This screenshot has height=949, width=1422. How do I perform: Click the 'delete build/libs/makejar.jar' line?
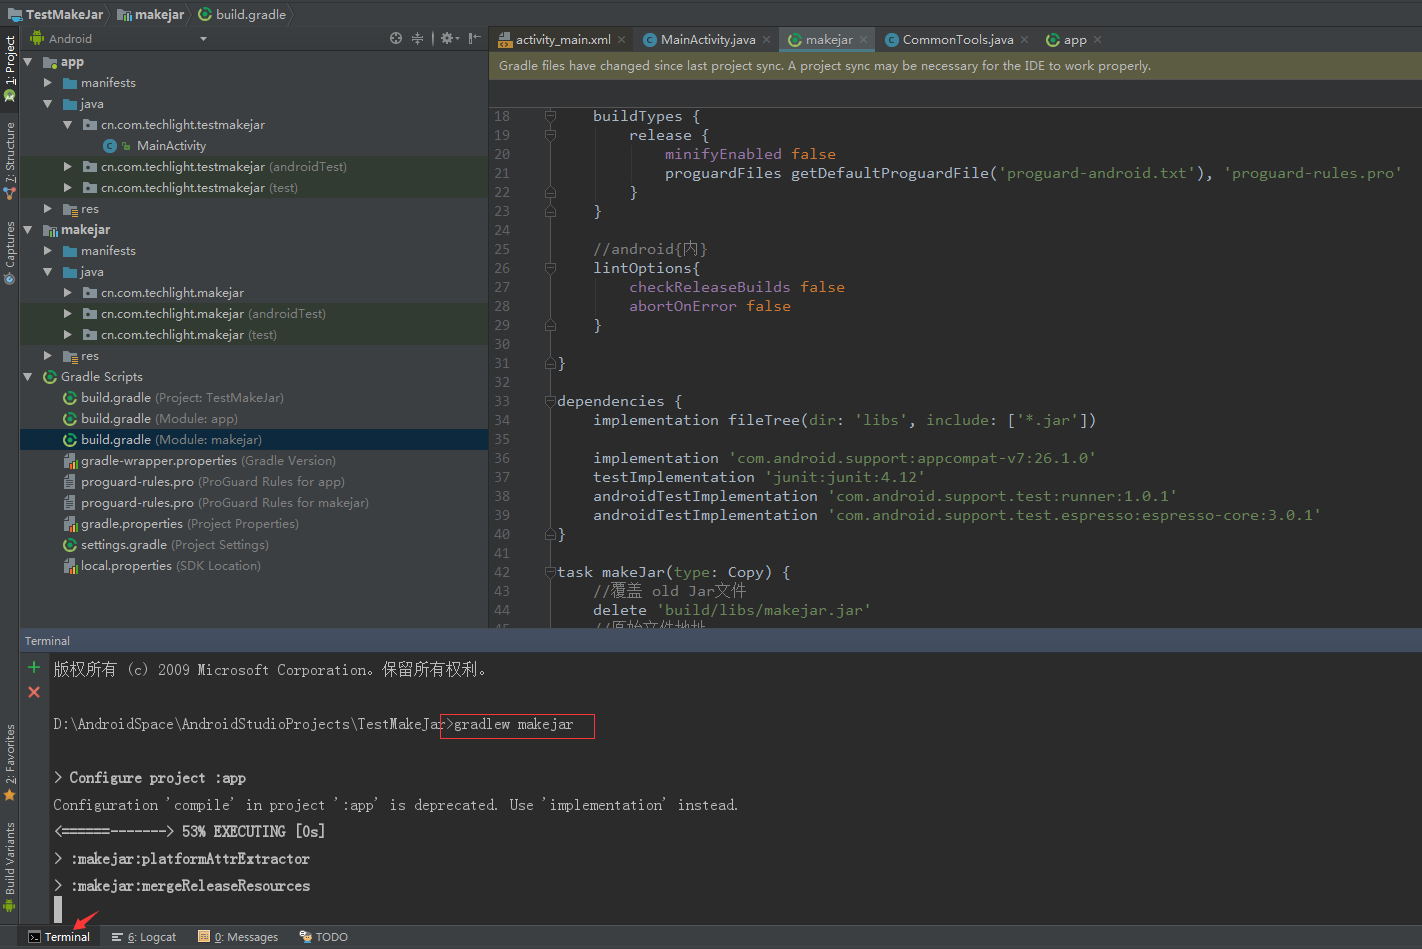click(731, 610)
